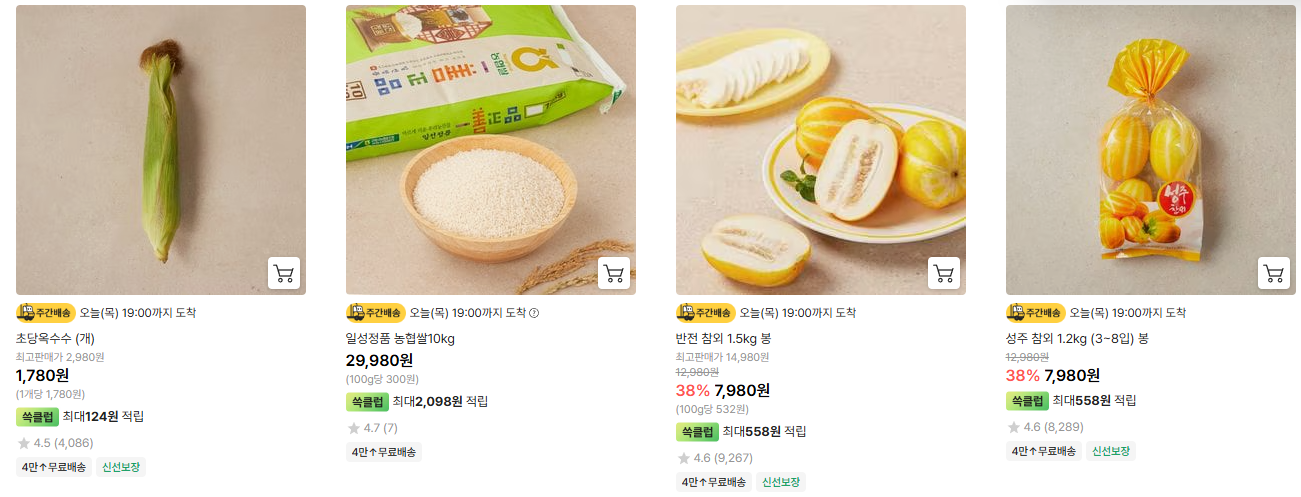Open 반전 참외 1.5kg 봉 title
Image resolution: width=1301 pixels, height=497 pixels.
(x=724, y=339)
